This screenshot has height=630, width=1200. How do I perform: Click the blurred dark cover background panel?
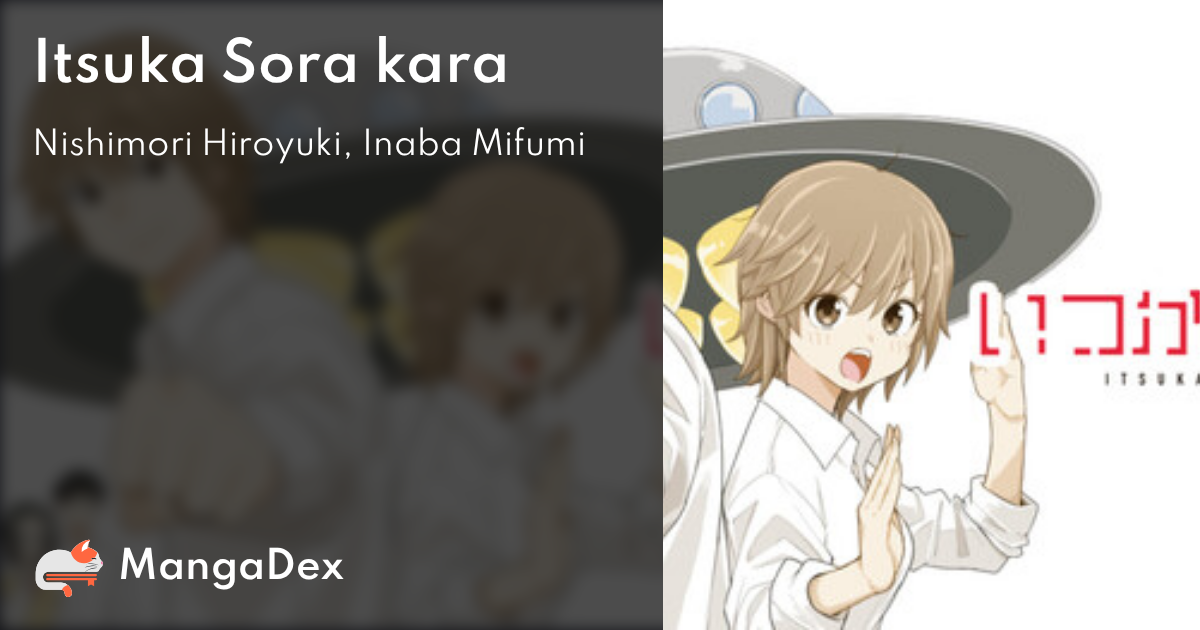click(x=331, y=315)
